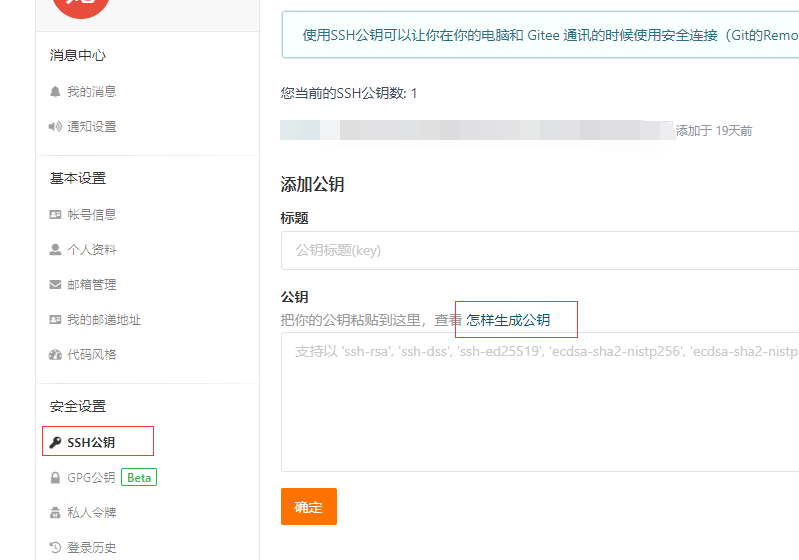
Task: Click the speaker icon for 通知设置
Action: [x=55, y=126]
